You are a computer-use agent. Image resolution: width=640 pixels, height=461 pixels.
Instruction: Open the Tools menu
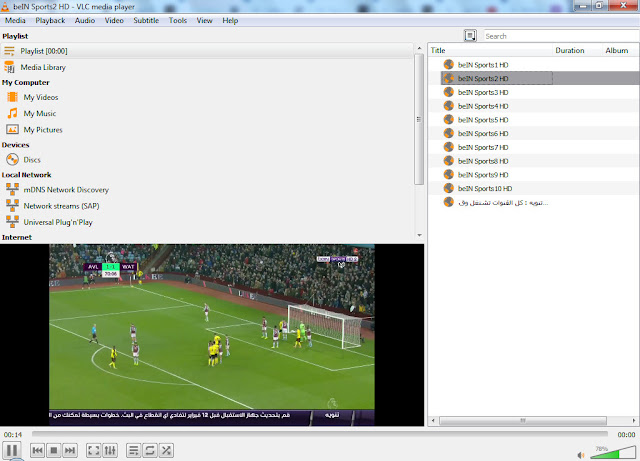tap(178, 20)
